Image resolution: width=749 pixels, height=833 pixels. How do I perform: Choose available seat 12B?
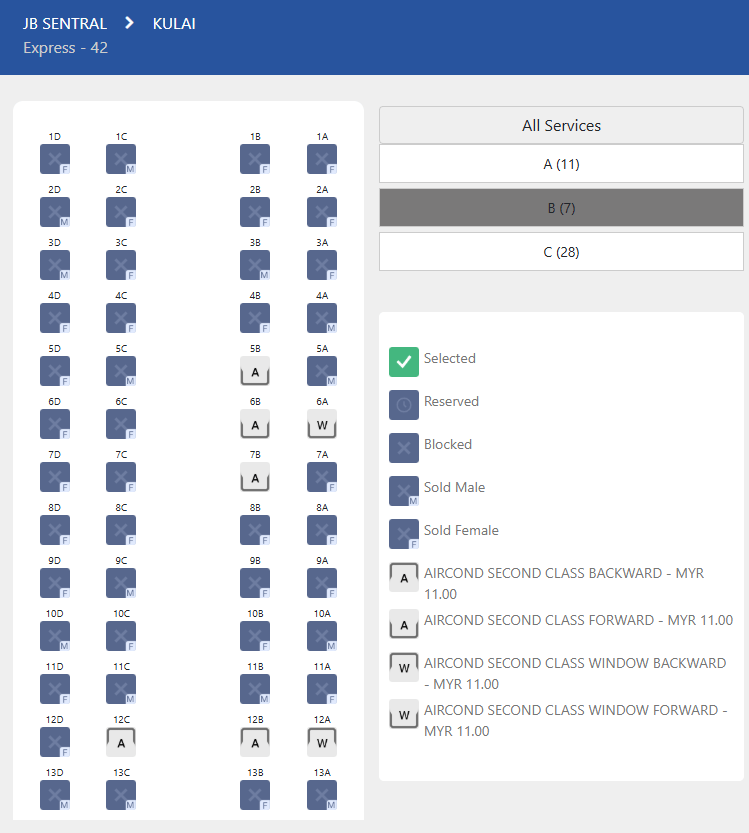point(255,742)
